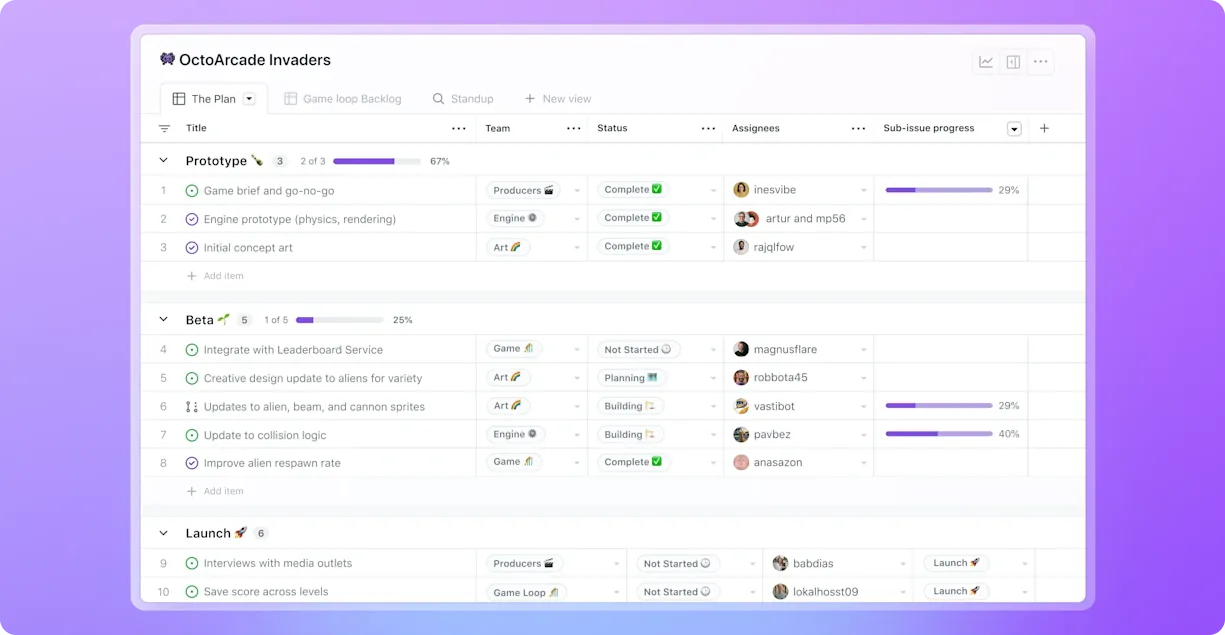
Task: Open Team dropdown for Update to collision logic
Action: click(577, 435)
